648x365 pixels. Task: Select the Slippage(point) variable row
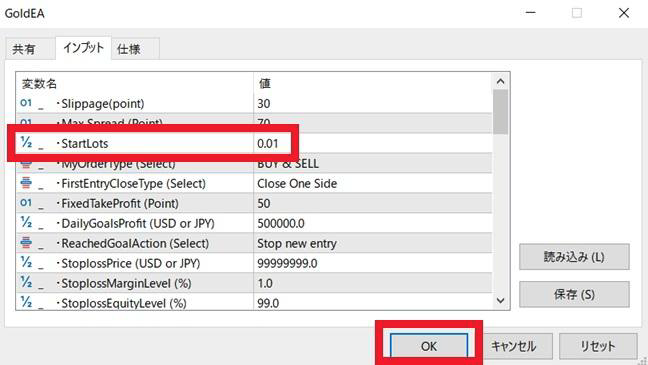[x=254, y=103]
